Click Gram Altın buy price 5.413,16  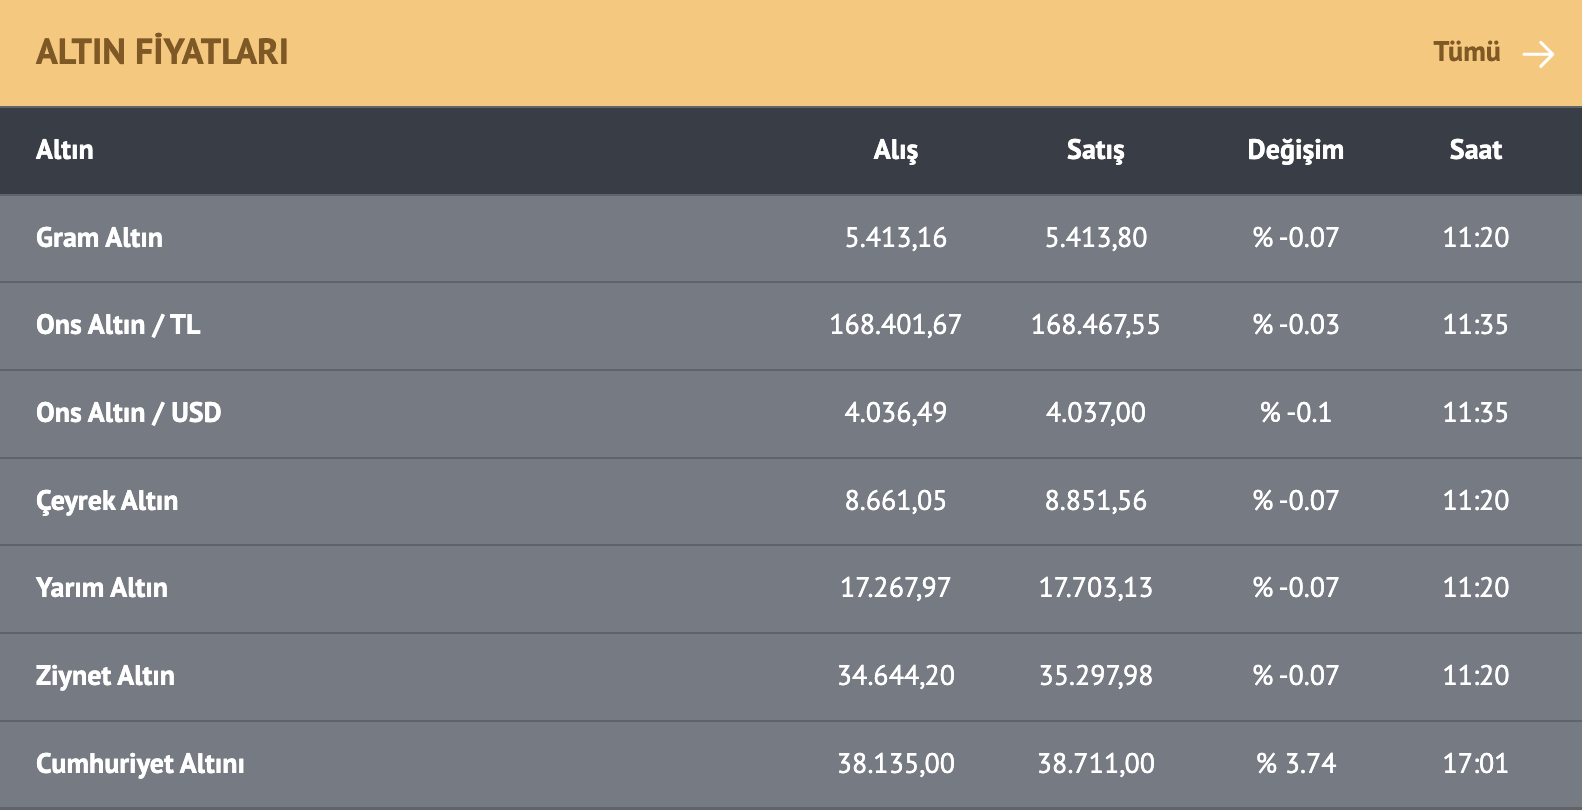895,238
